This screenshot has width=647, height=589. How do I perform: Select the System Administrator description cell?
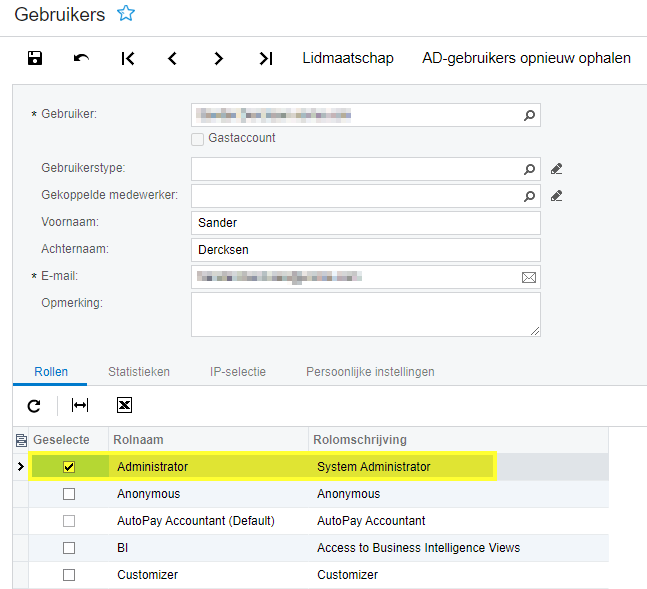458,467
